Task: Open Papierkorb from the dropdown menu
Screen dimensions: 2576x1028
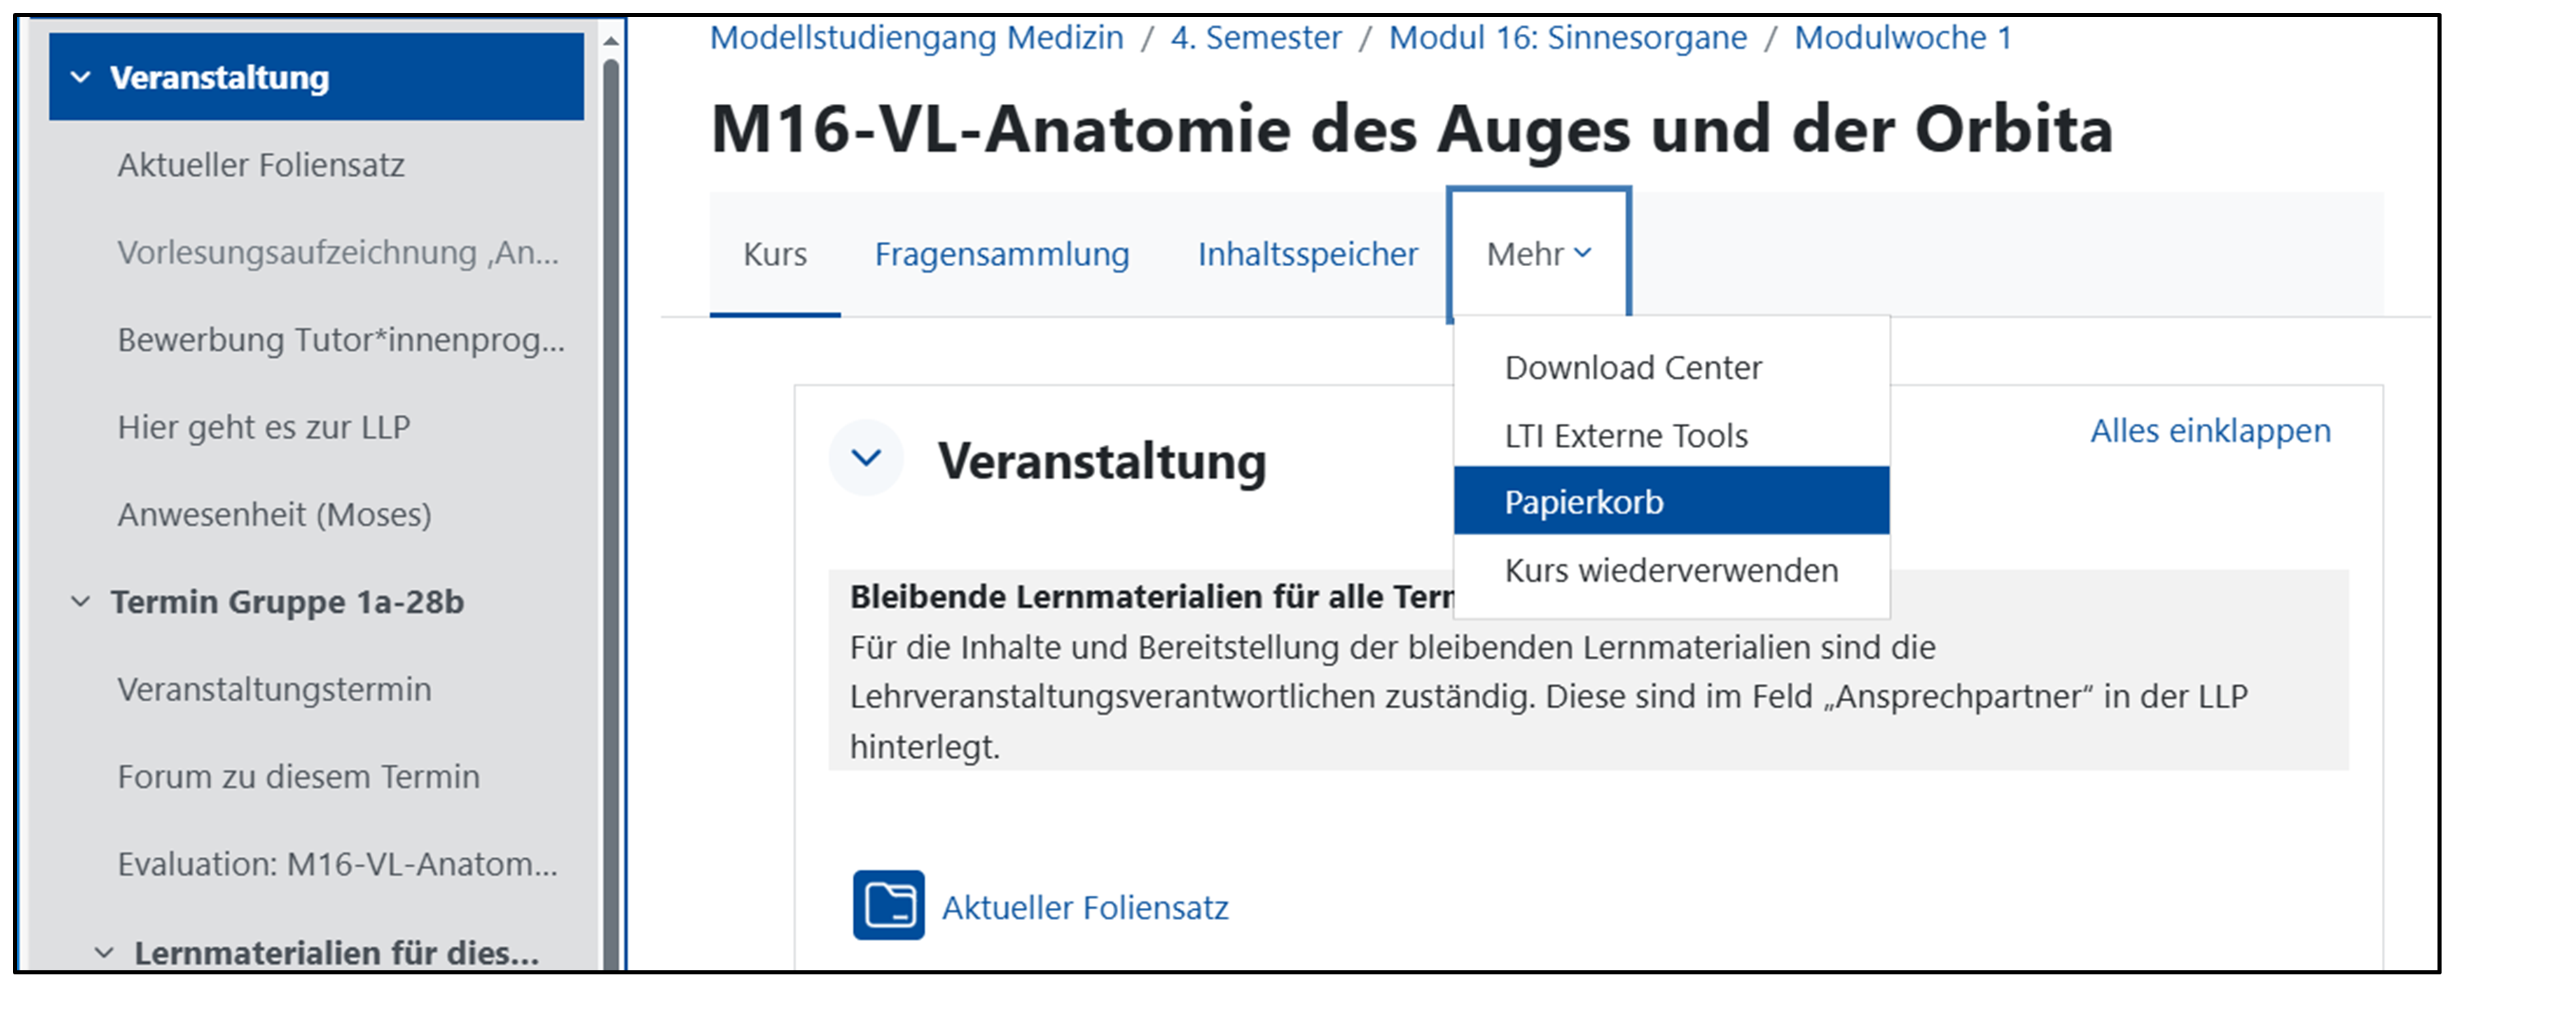Action: tap(1671, 501)
